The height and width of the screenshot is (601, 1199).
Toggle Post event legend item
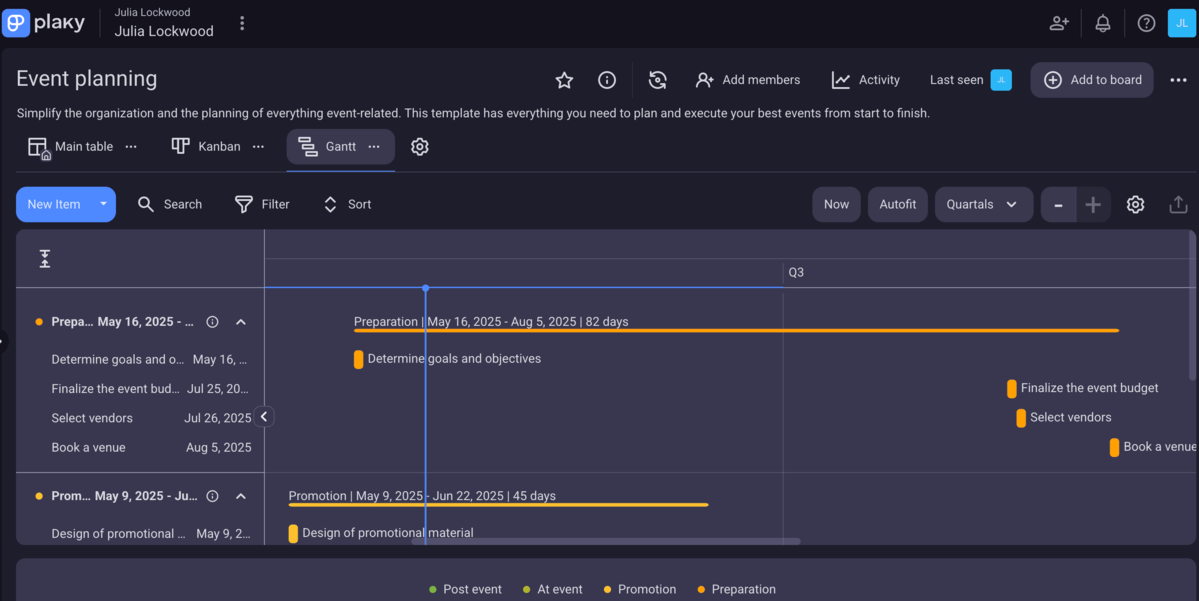(x=464, y=589)
